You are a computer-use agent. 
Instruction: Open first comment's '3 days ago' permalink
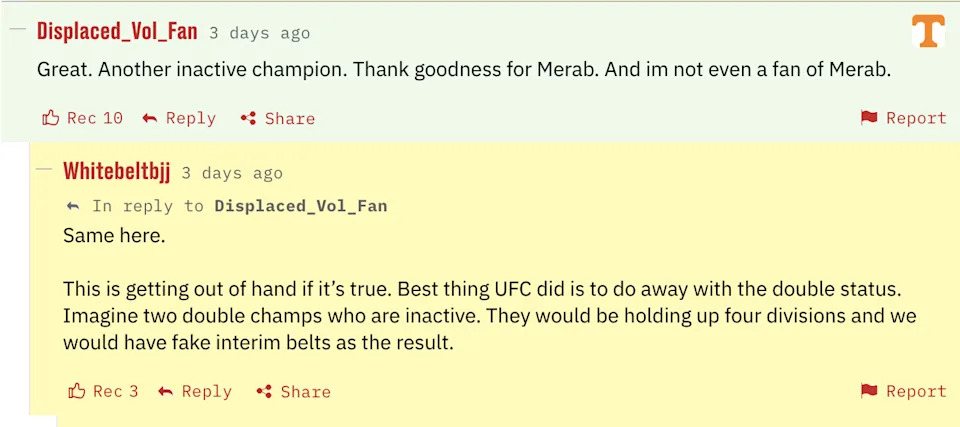click(260, 33)
